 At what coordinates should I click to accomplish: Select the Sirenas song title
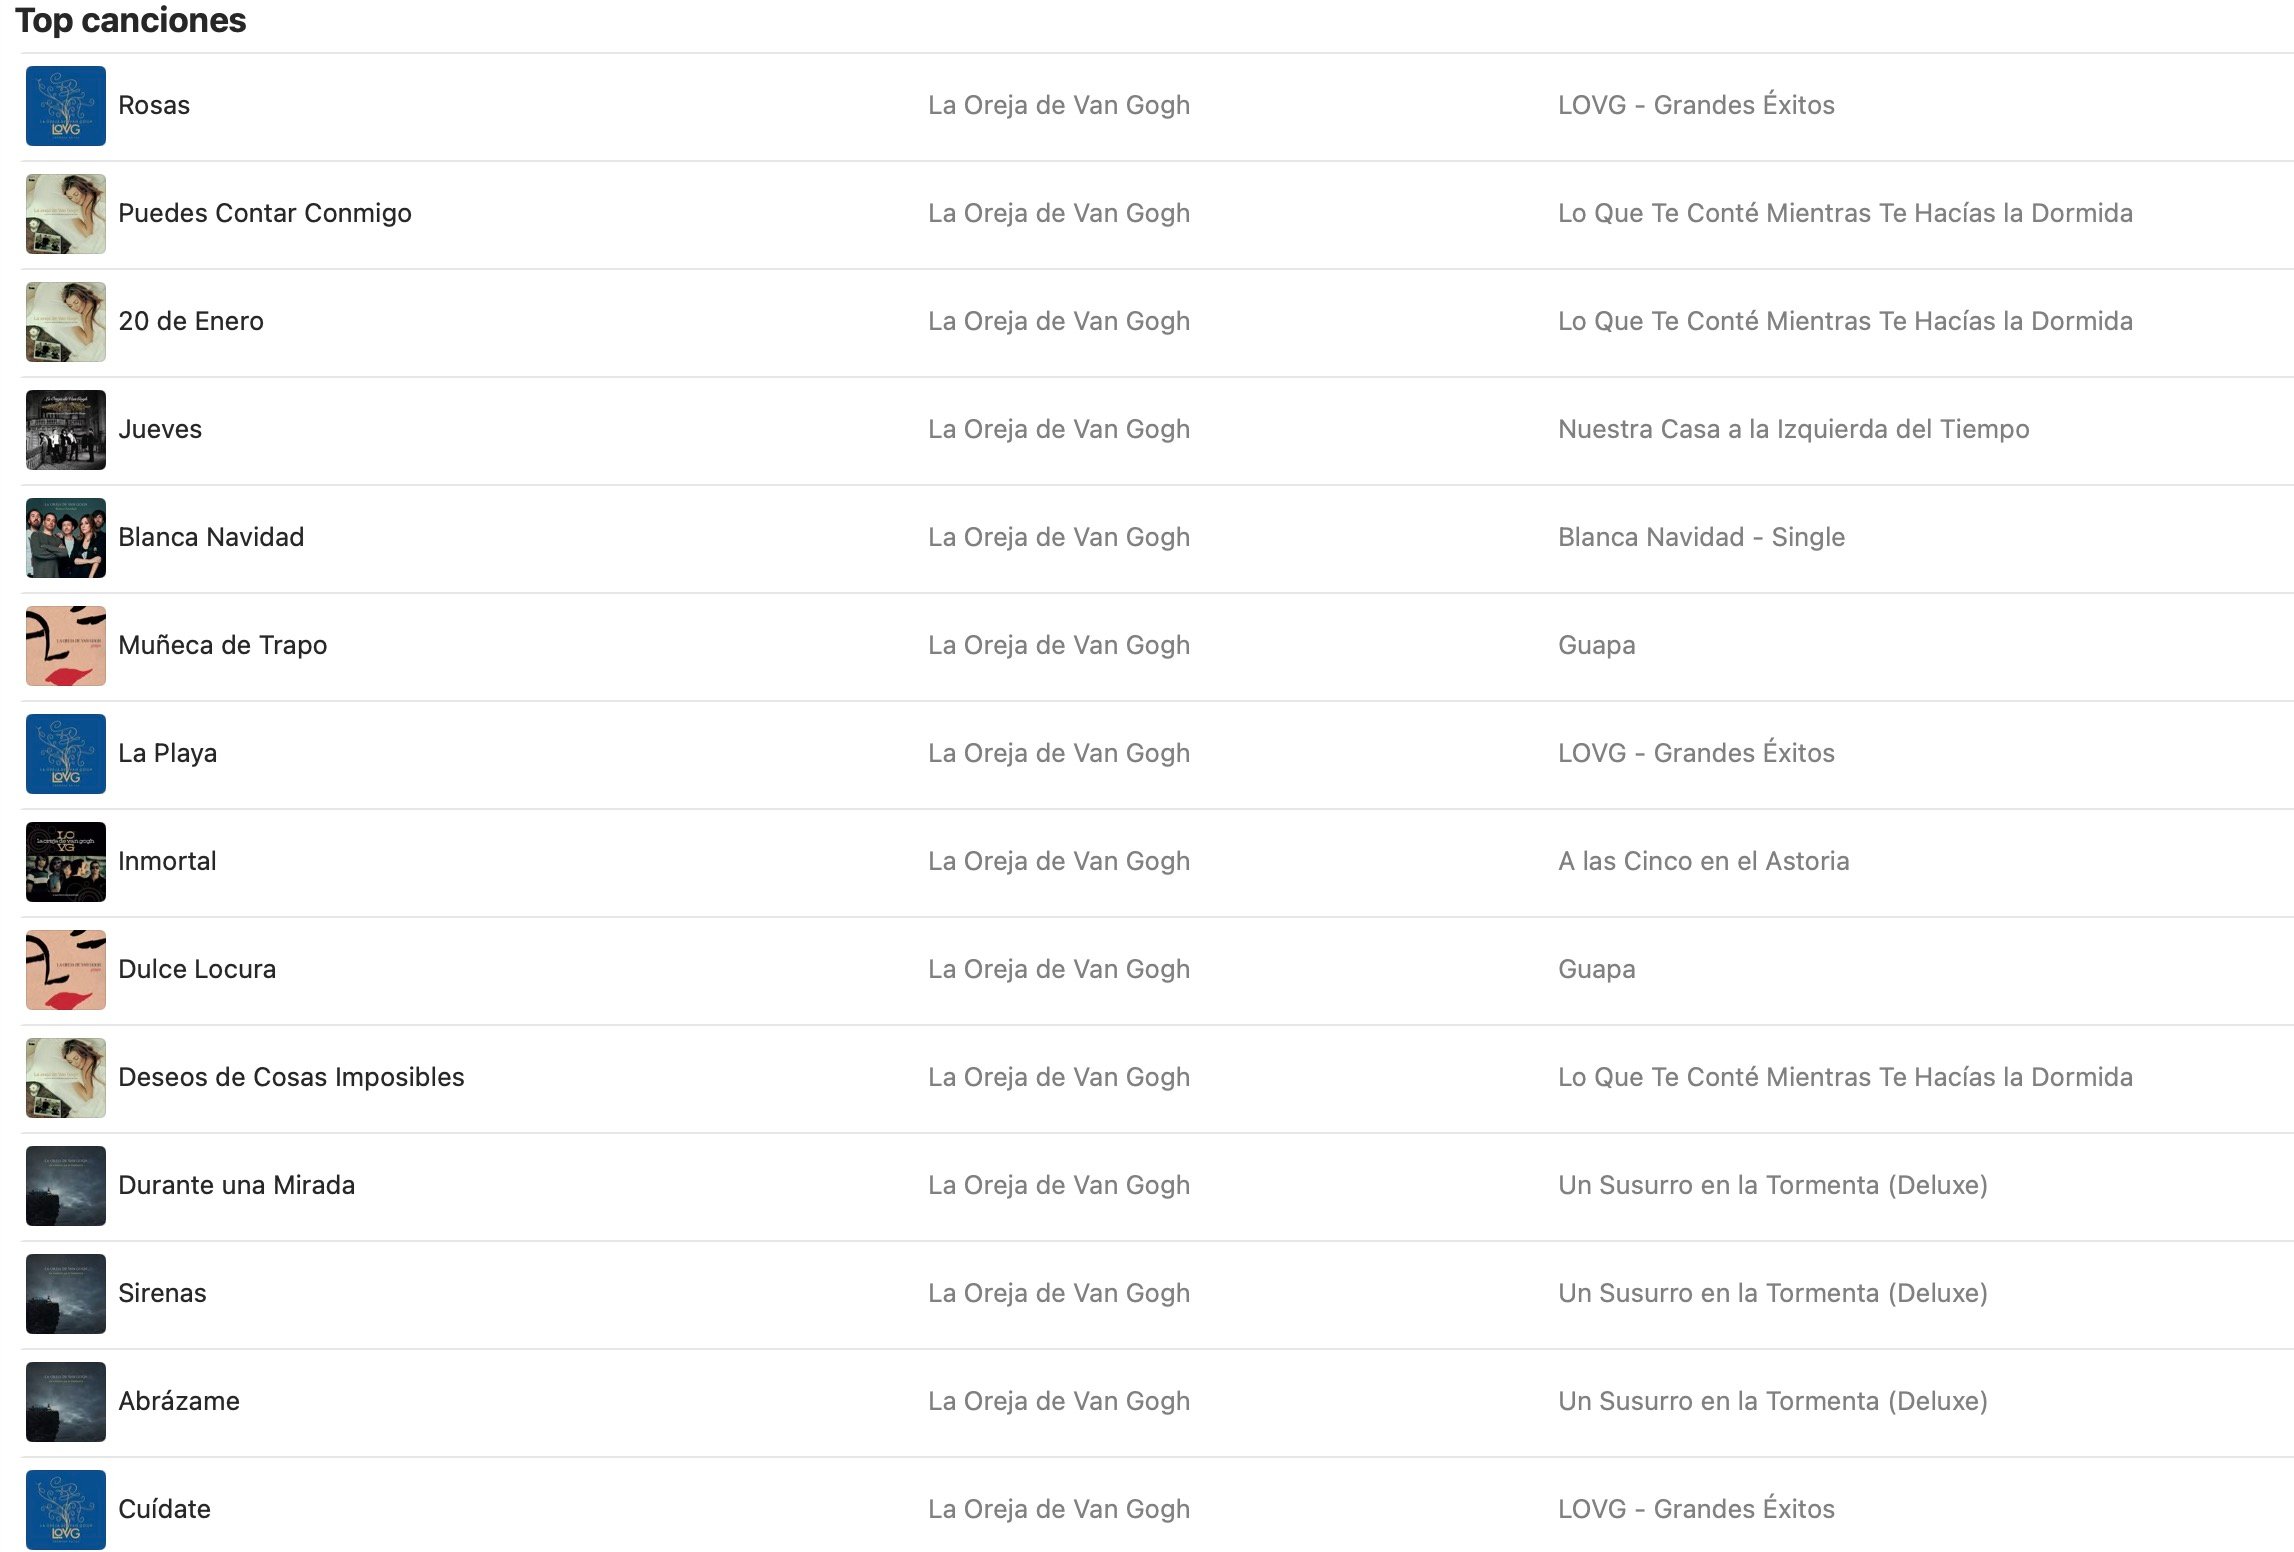162,1293
